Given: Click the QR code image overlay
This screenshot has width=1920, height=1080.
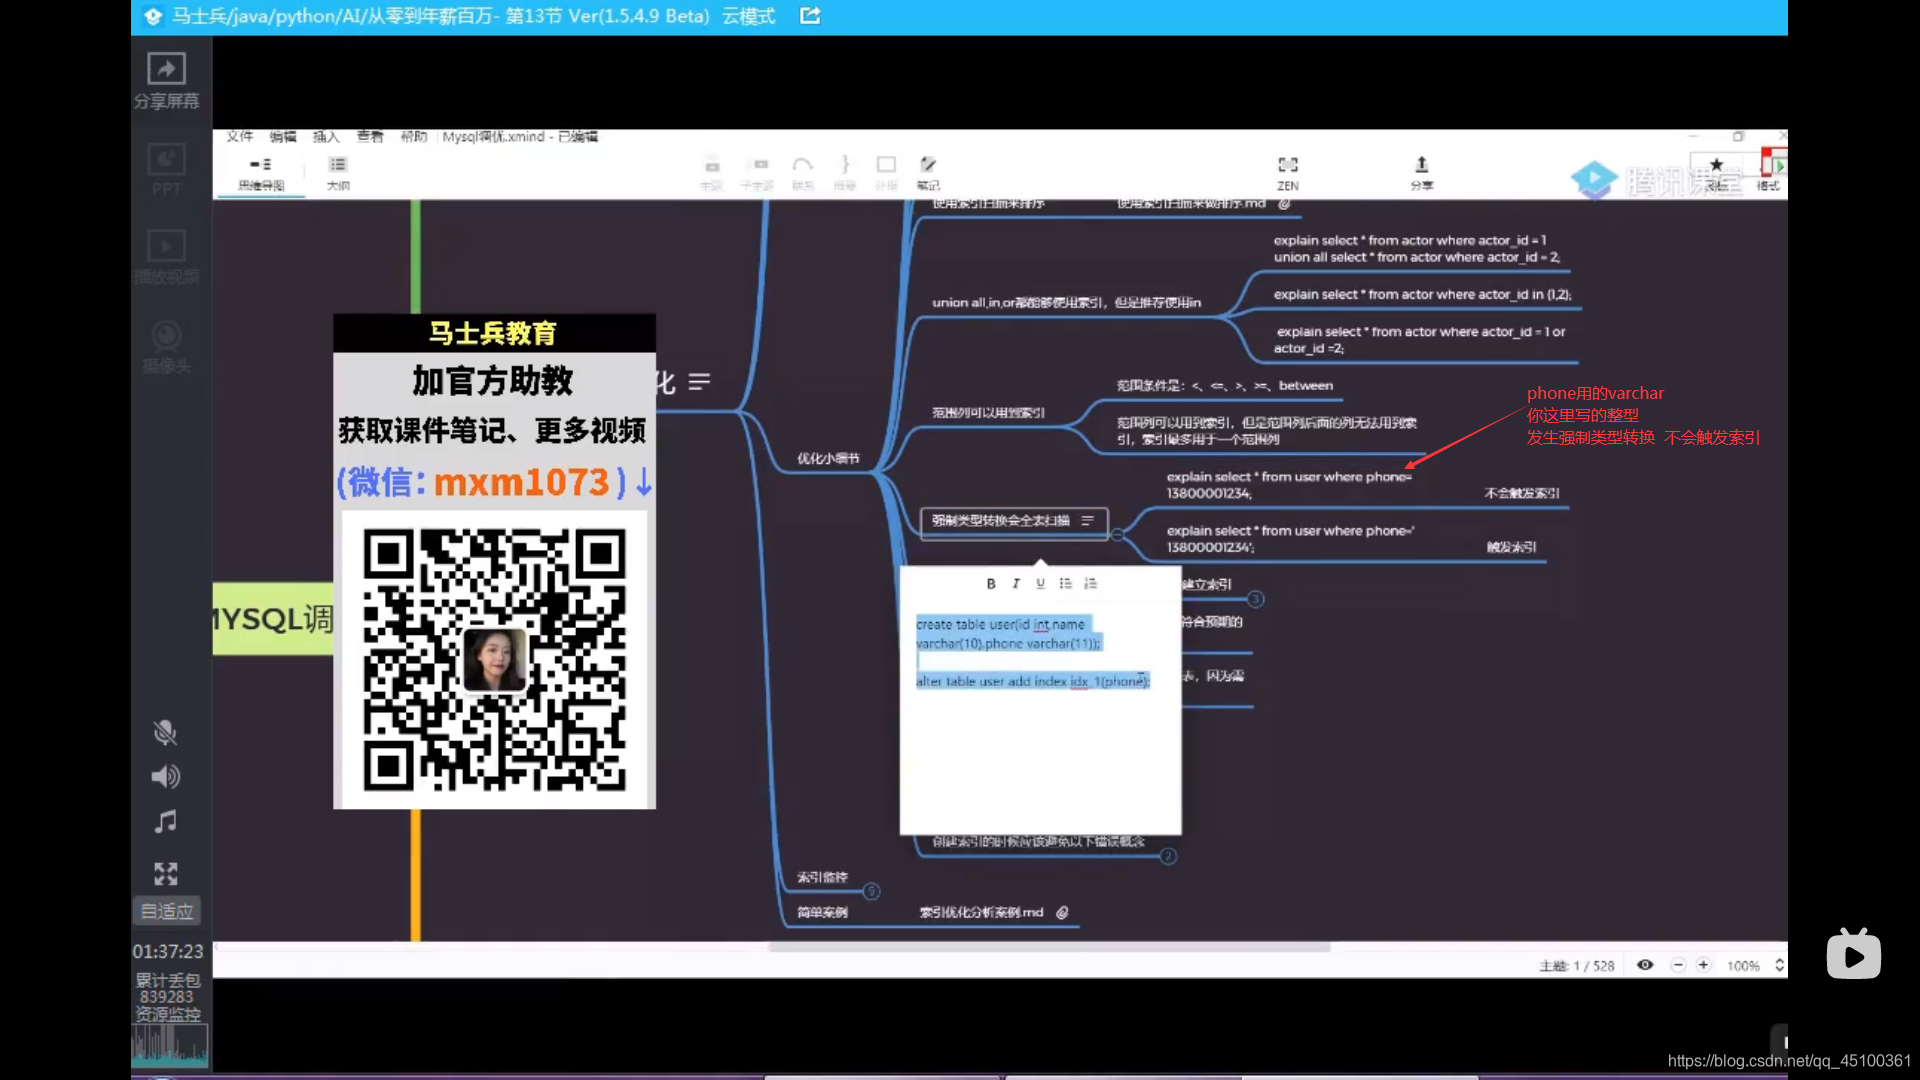Looking at the screenshot, I should click(494, 660).
